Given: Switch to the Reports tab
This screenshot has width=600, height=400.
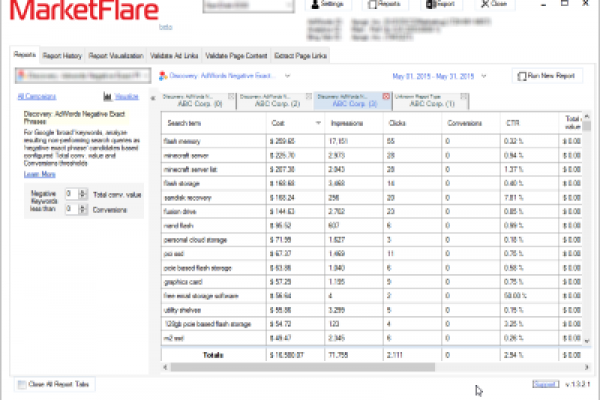Looking at the screenshot, I should 25,55.
